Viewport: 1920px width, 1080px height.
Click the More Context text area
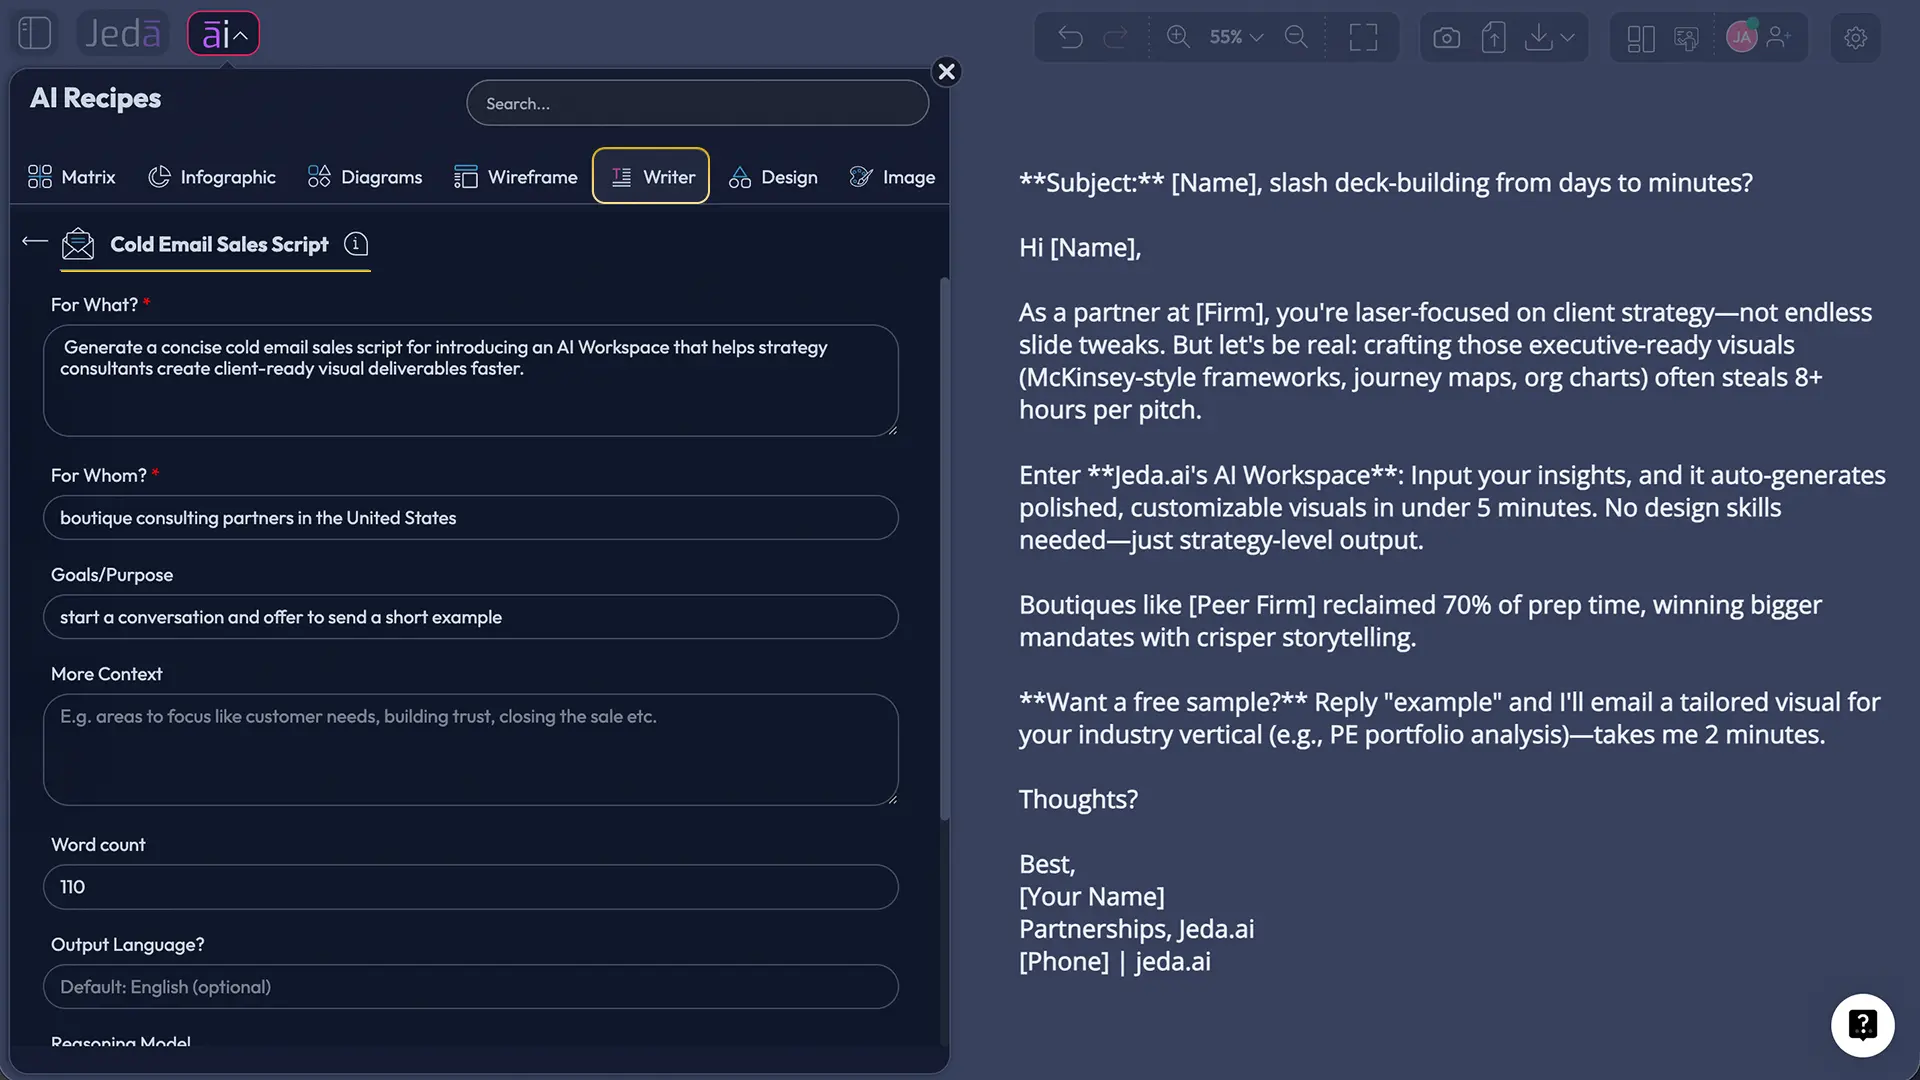(x=471, y=750)
